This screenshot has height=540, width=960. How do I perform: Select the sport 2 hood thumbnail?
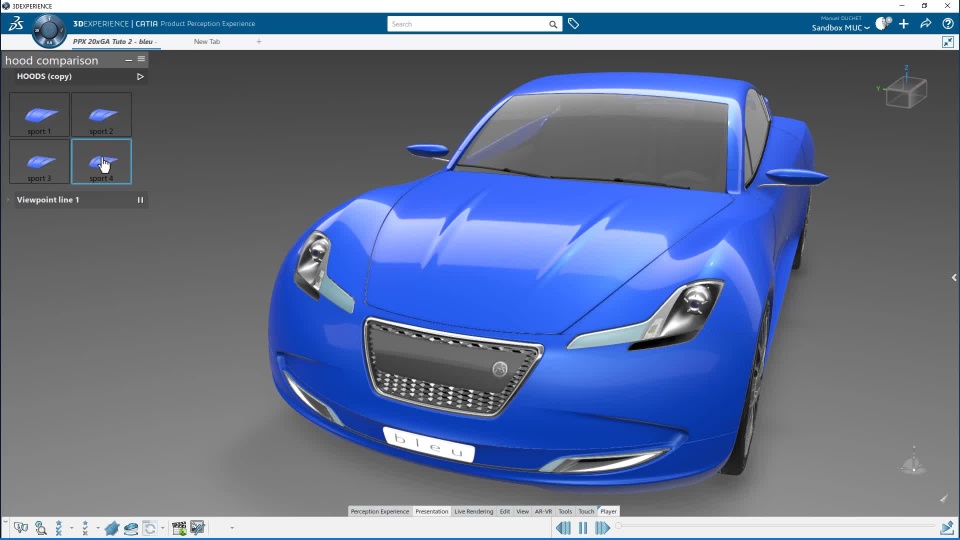[x=101, y=115]
